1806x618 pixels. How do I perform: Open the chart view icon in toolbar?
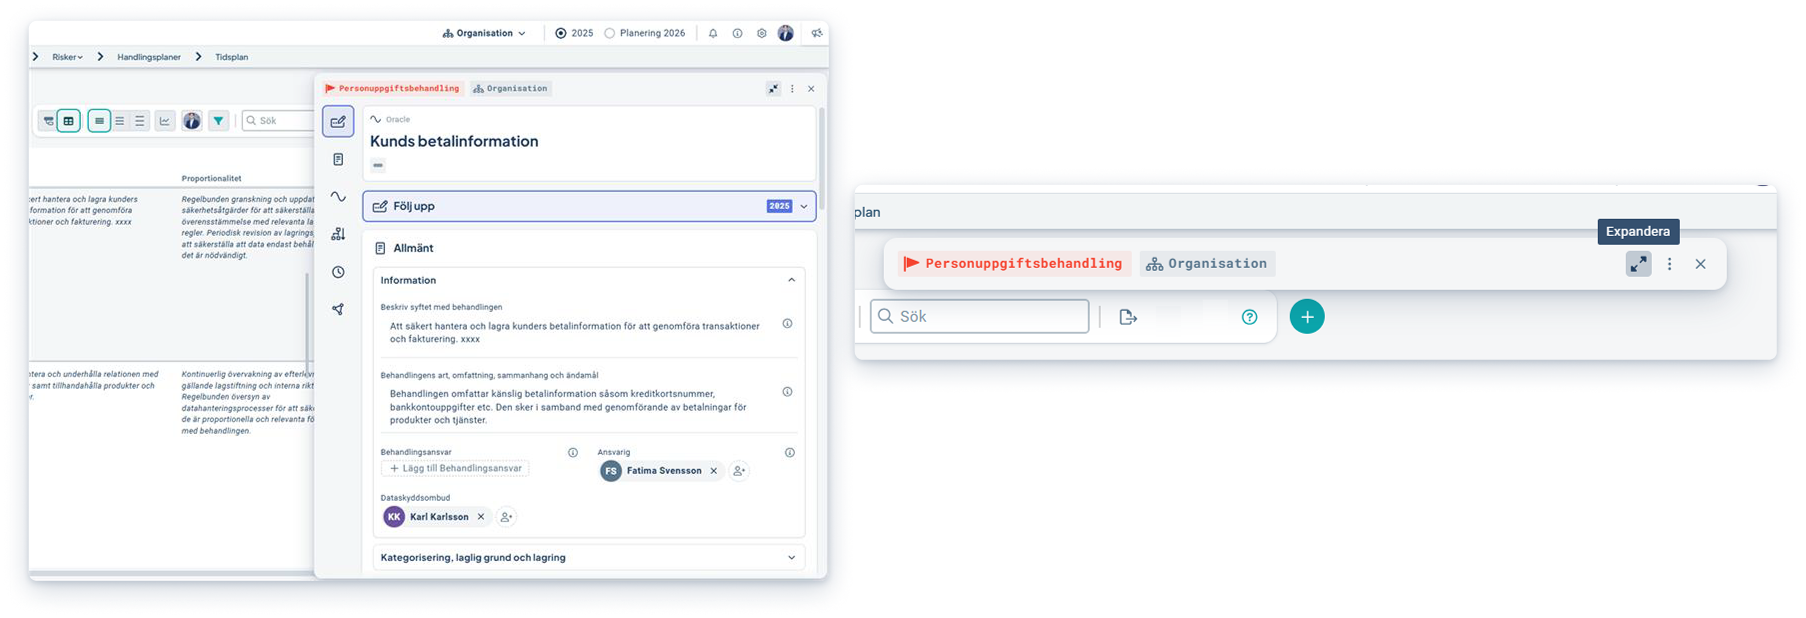click(x=165, y=121)
